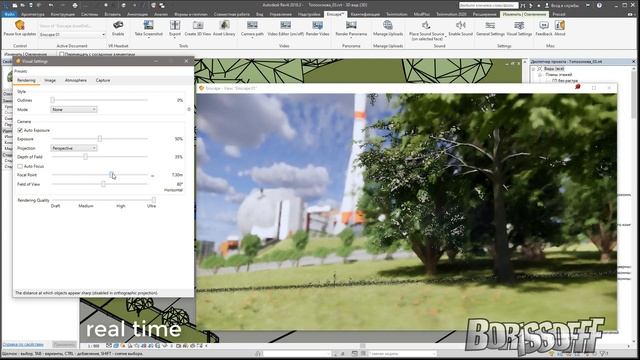Click the Feedback icon

(x=544, y=25)
